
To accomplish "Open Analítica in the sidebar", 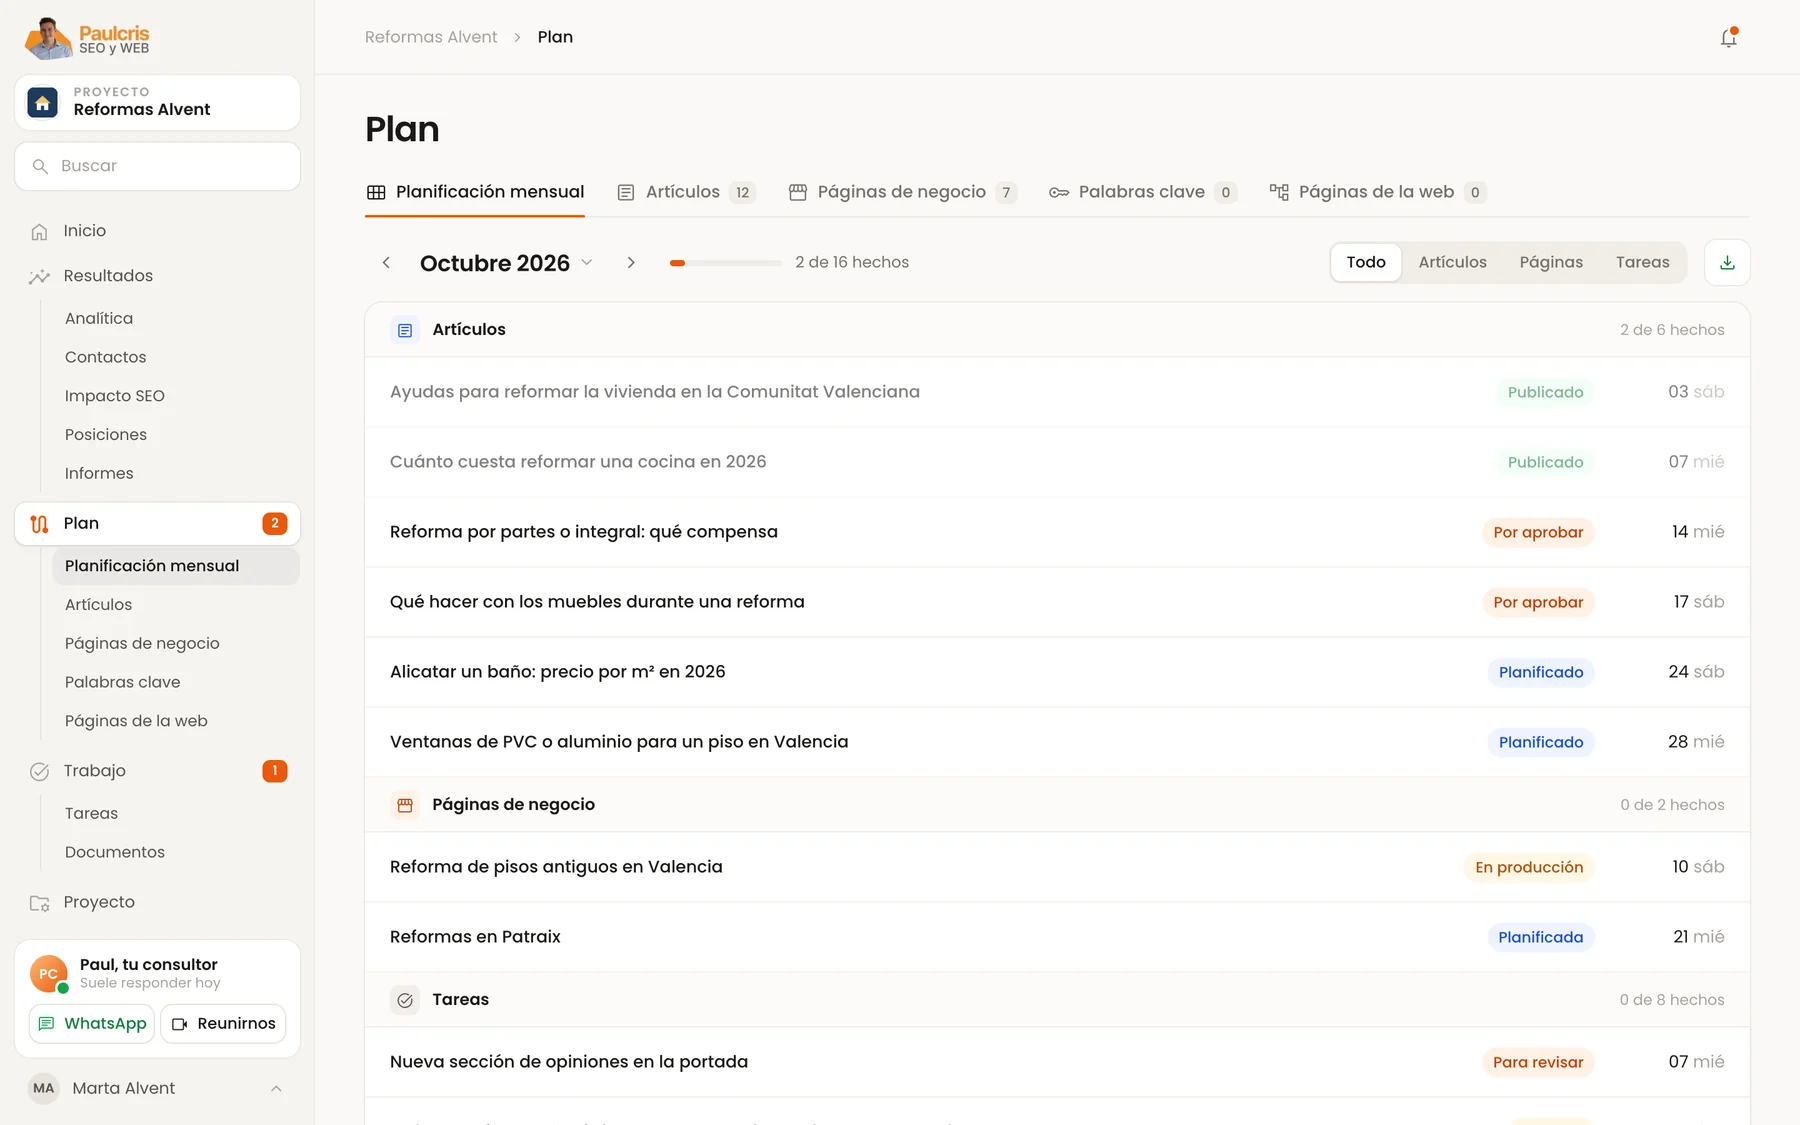I will [175, 318].
